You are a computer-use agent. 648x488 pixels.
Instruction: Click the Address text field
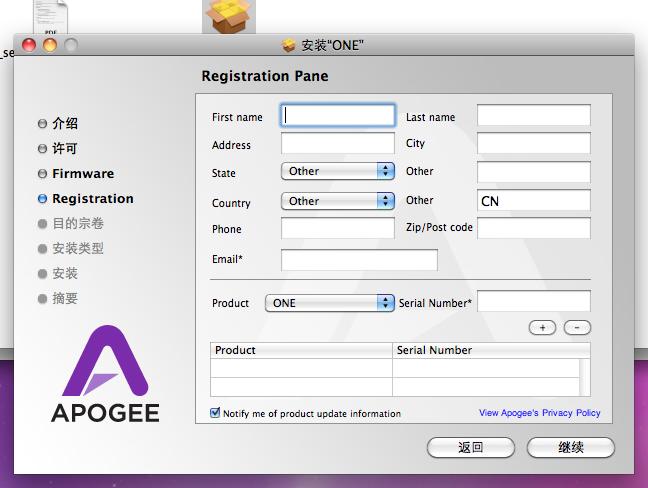[338, 143]
